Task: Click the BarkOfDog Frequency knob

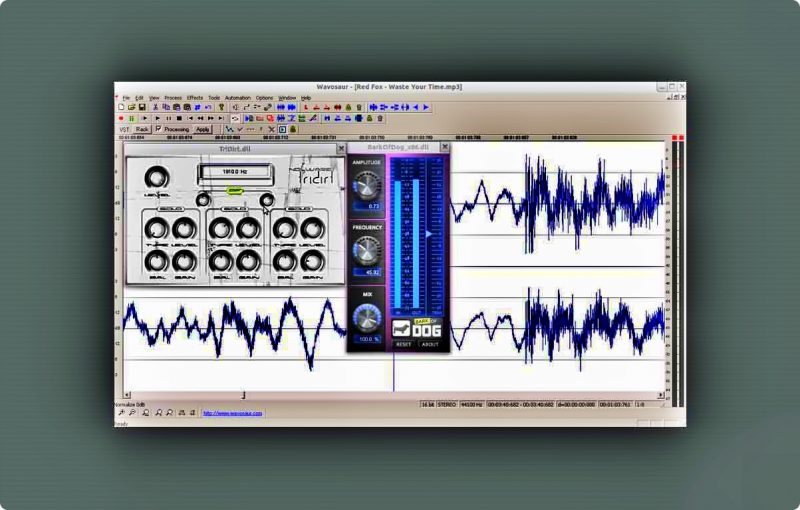Action: click(366, 251)
